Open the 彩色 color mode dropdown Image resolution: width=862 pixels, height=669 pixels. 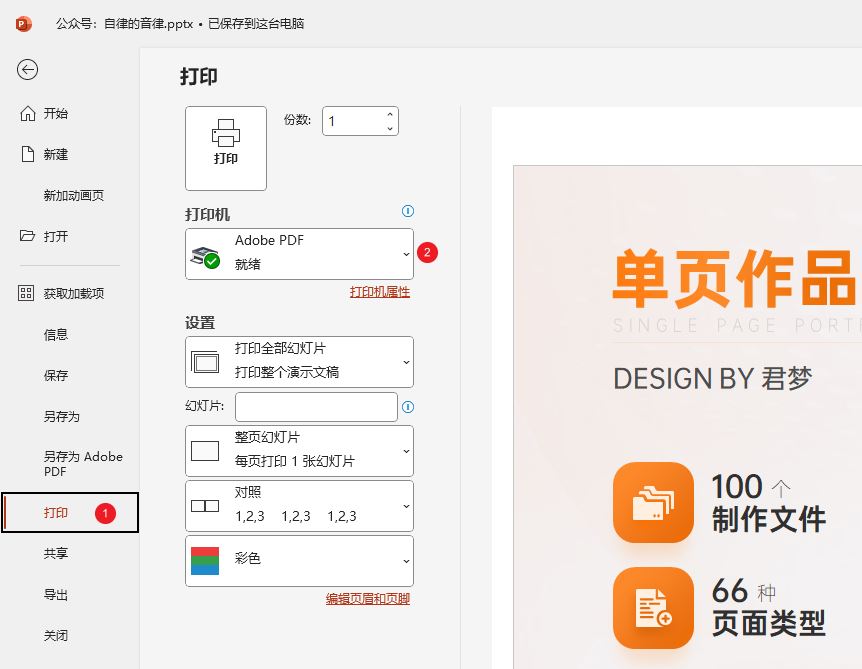[299, 560]
